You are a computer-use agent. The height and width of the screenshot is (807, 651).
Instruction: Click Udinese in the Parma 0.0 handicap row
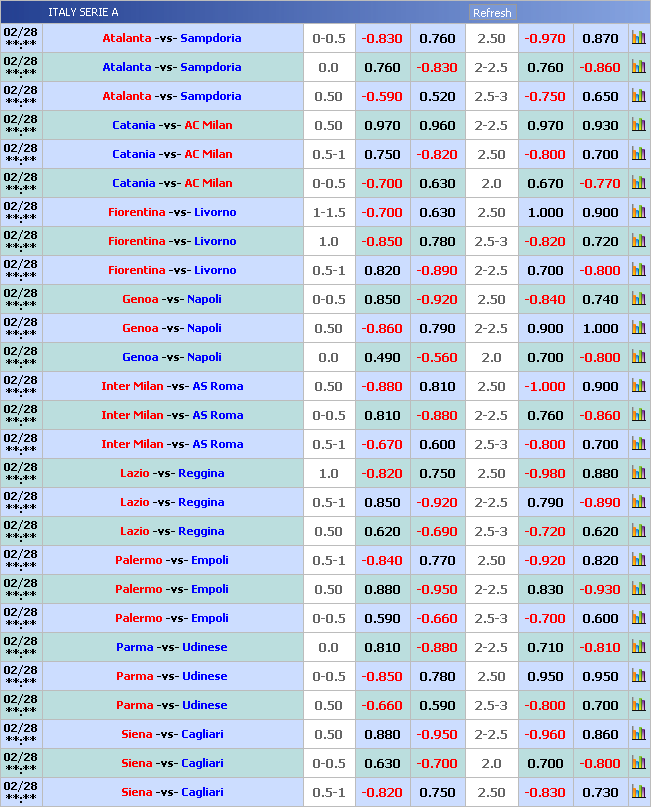(204, 647)
